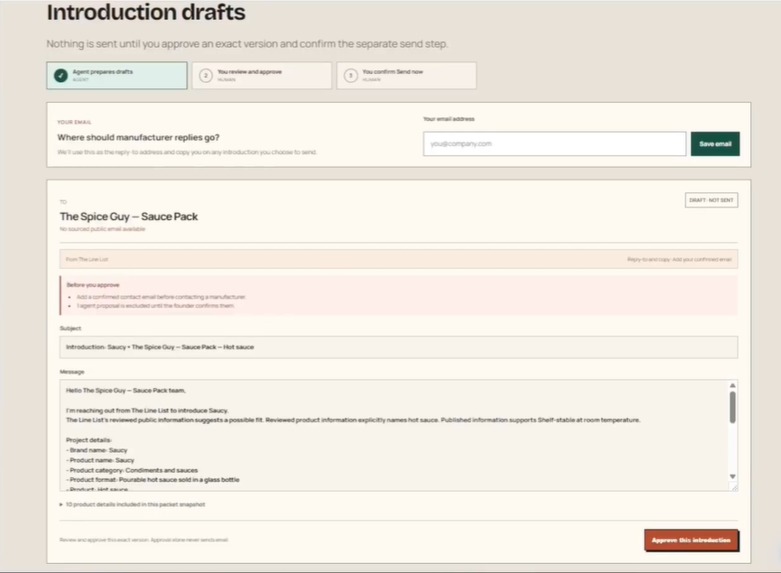This screenshot has width=781, height=573.
Task: Select the 'Agent prepares drafts' step
Action: pyautogui.click(x=117, y=76)
